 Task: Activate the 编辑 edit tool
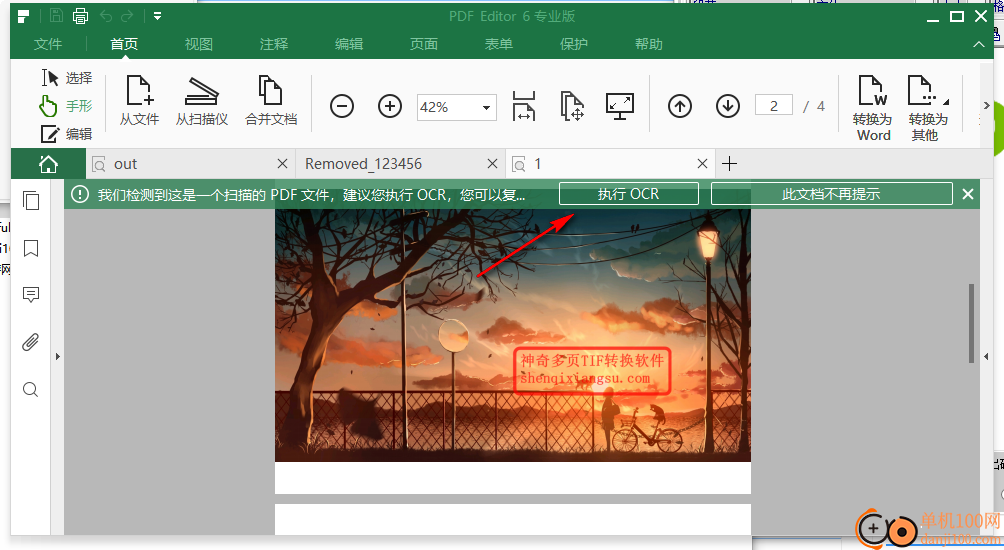tap(67, 134)
